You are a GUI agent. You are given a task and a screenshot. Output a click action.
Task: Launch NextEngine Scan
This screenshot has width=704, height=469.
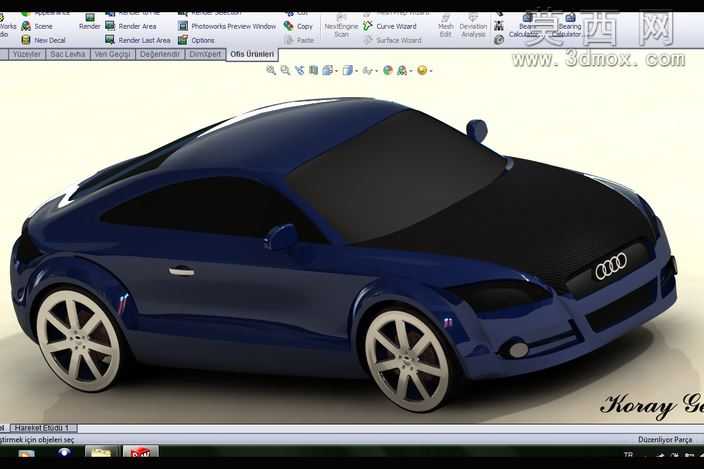(341, 26)
